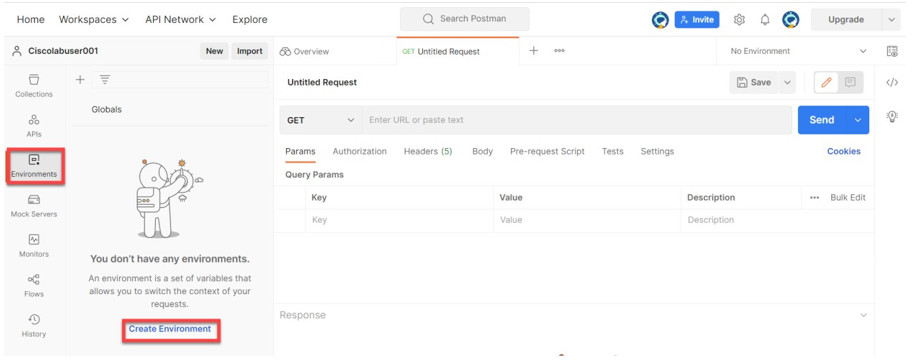This screenshot has height=360, width=912.
Task: Switch to the Headers (5) tab
Action: coord(428,151)
